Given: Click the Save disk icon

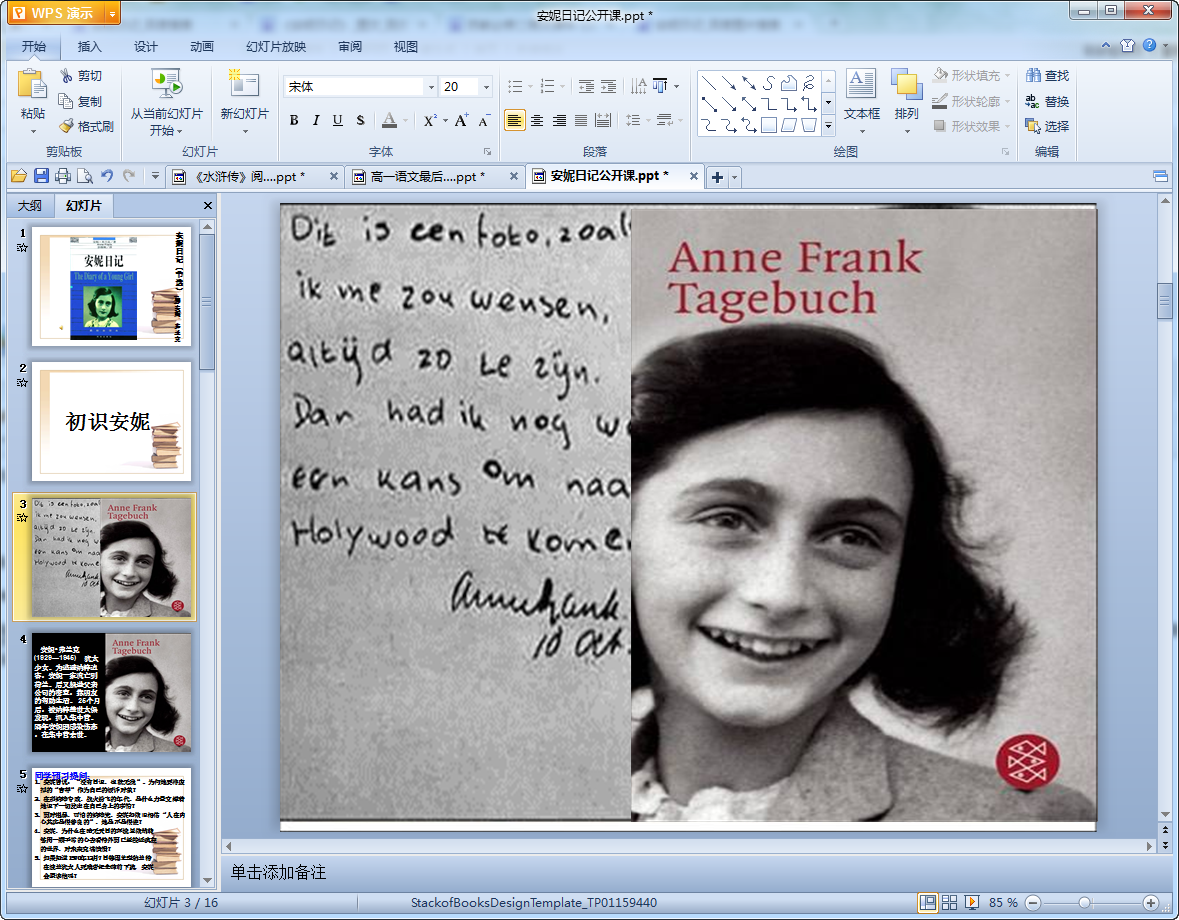Looking at the screenshot, I should [x=41, y=176].
